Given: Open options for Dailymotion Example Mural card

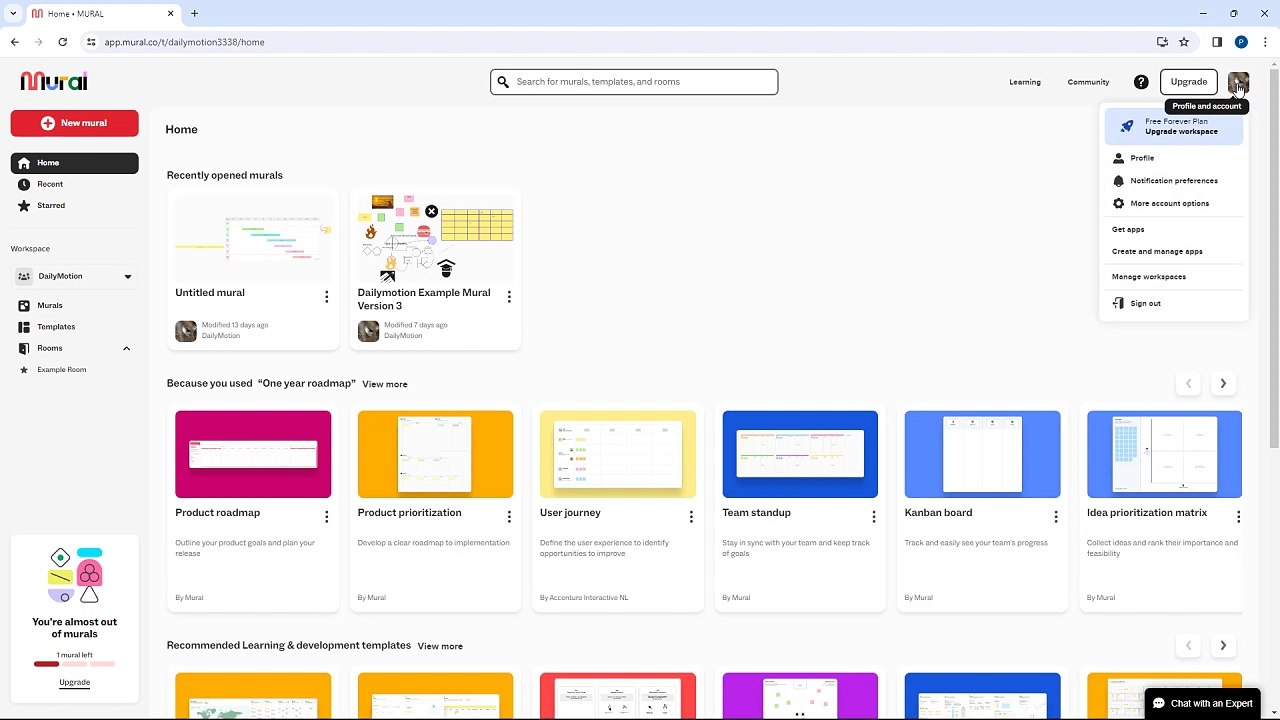Looking at the screenshot, I should [x=509, y=297].
